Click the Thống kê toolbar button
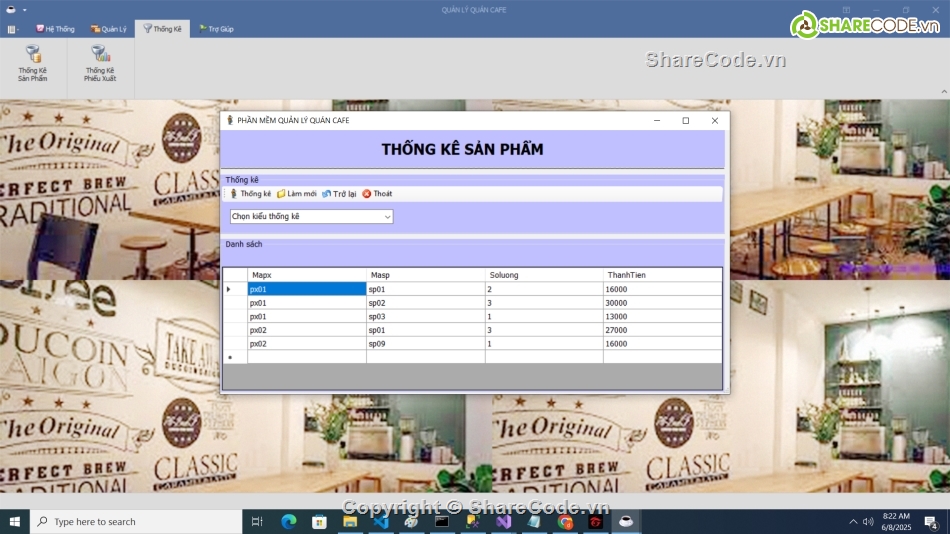The height and width of the screenshot is (534, 950). pyautogui.click(x=250, y=194)
